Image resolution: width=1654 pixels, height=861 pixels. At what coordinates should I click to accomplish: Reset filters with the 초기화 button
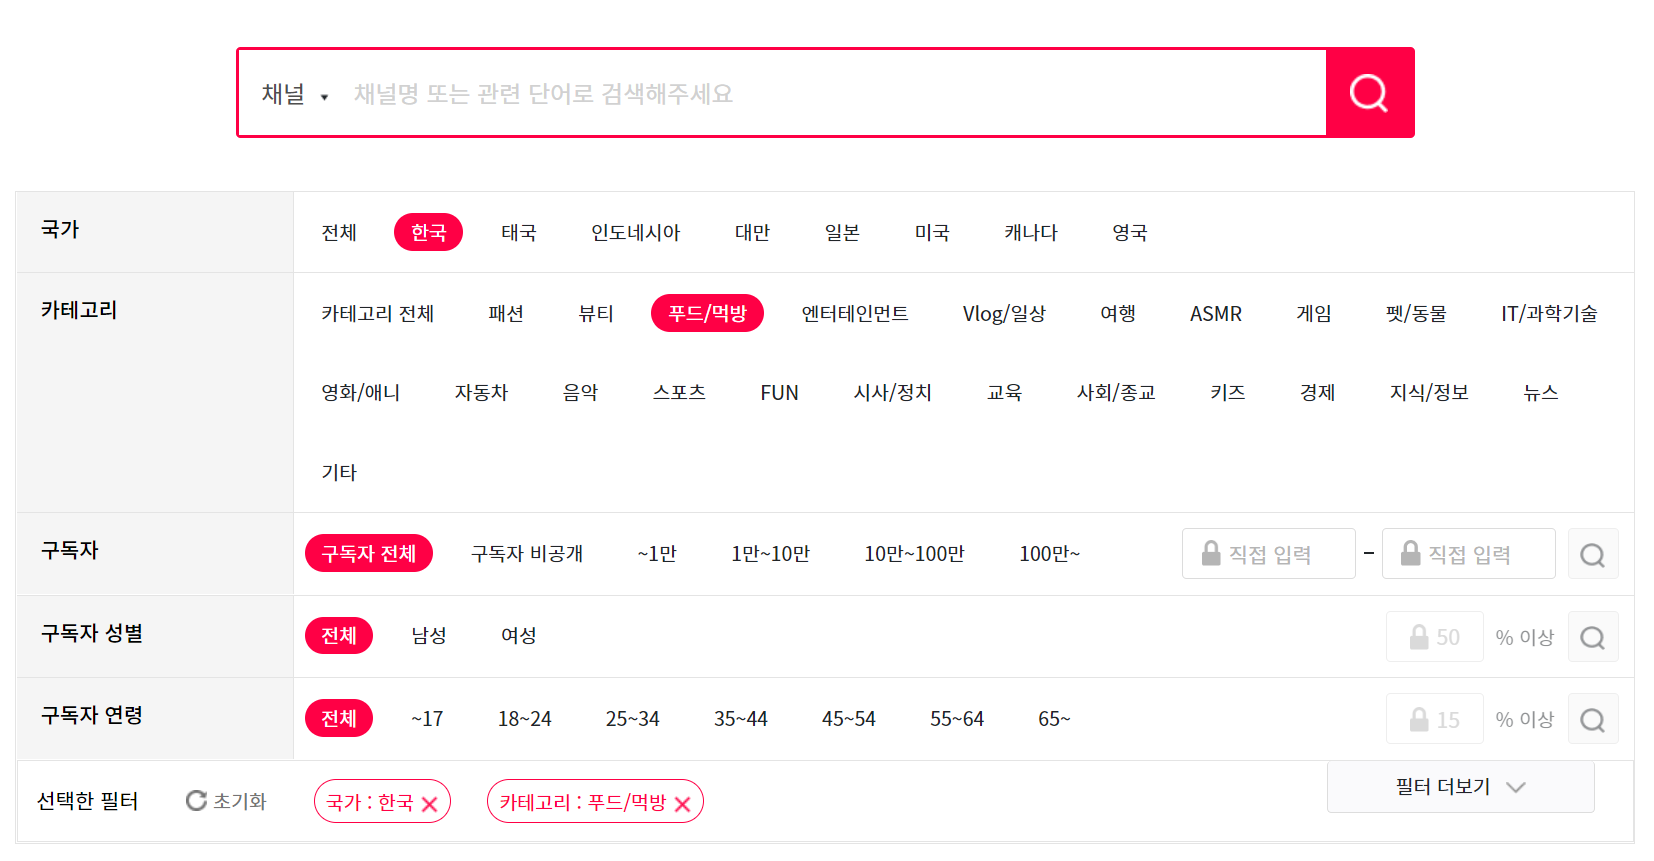pos(226,801)
